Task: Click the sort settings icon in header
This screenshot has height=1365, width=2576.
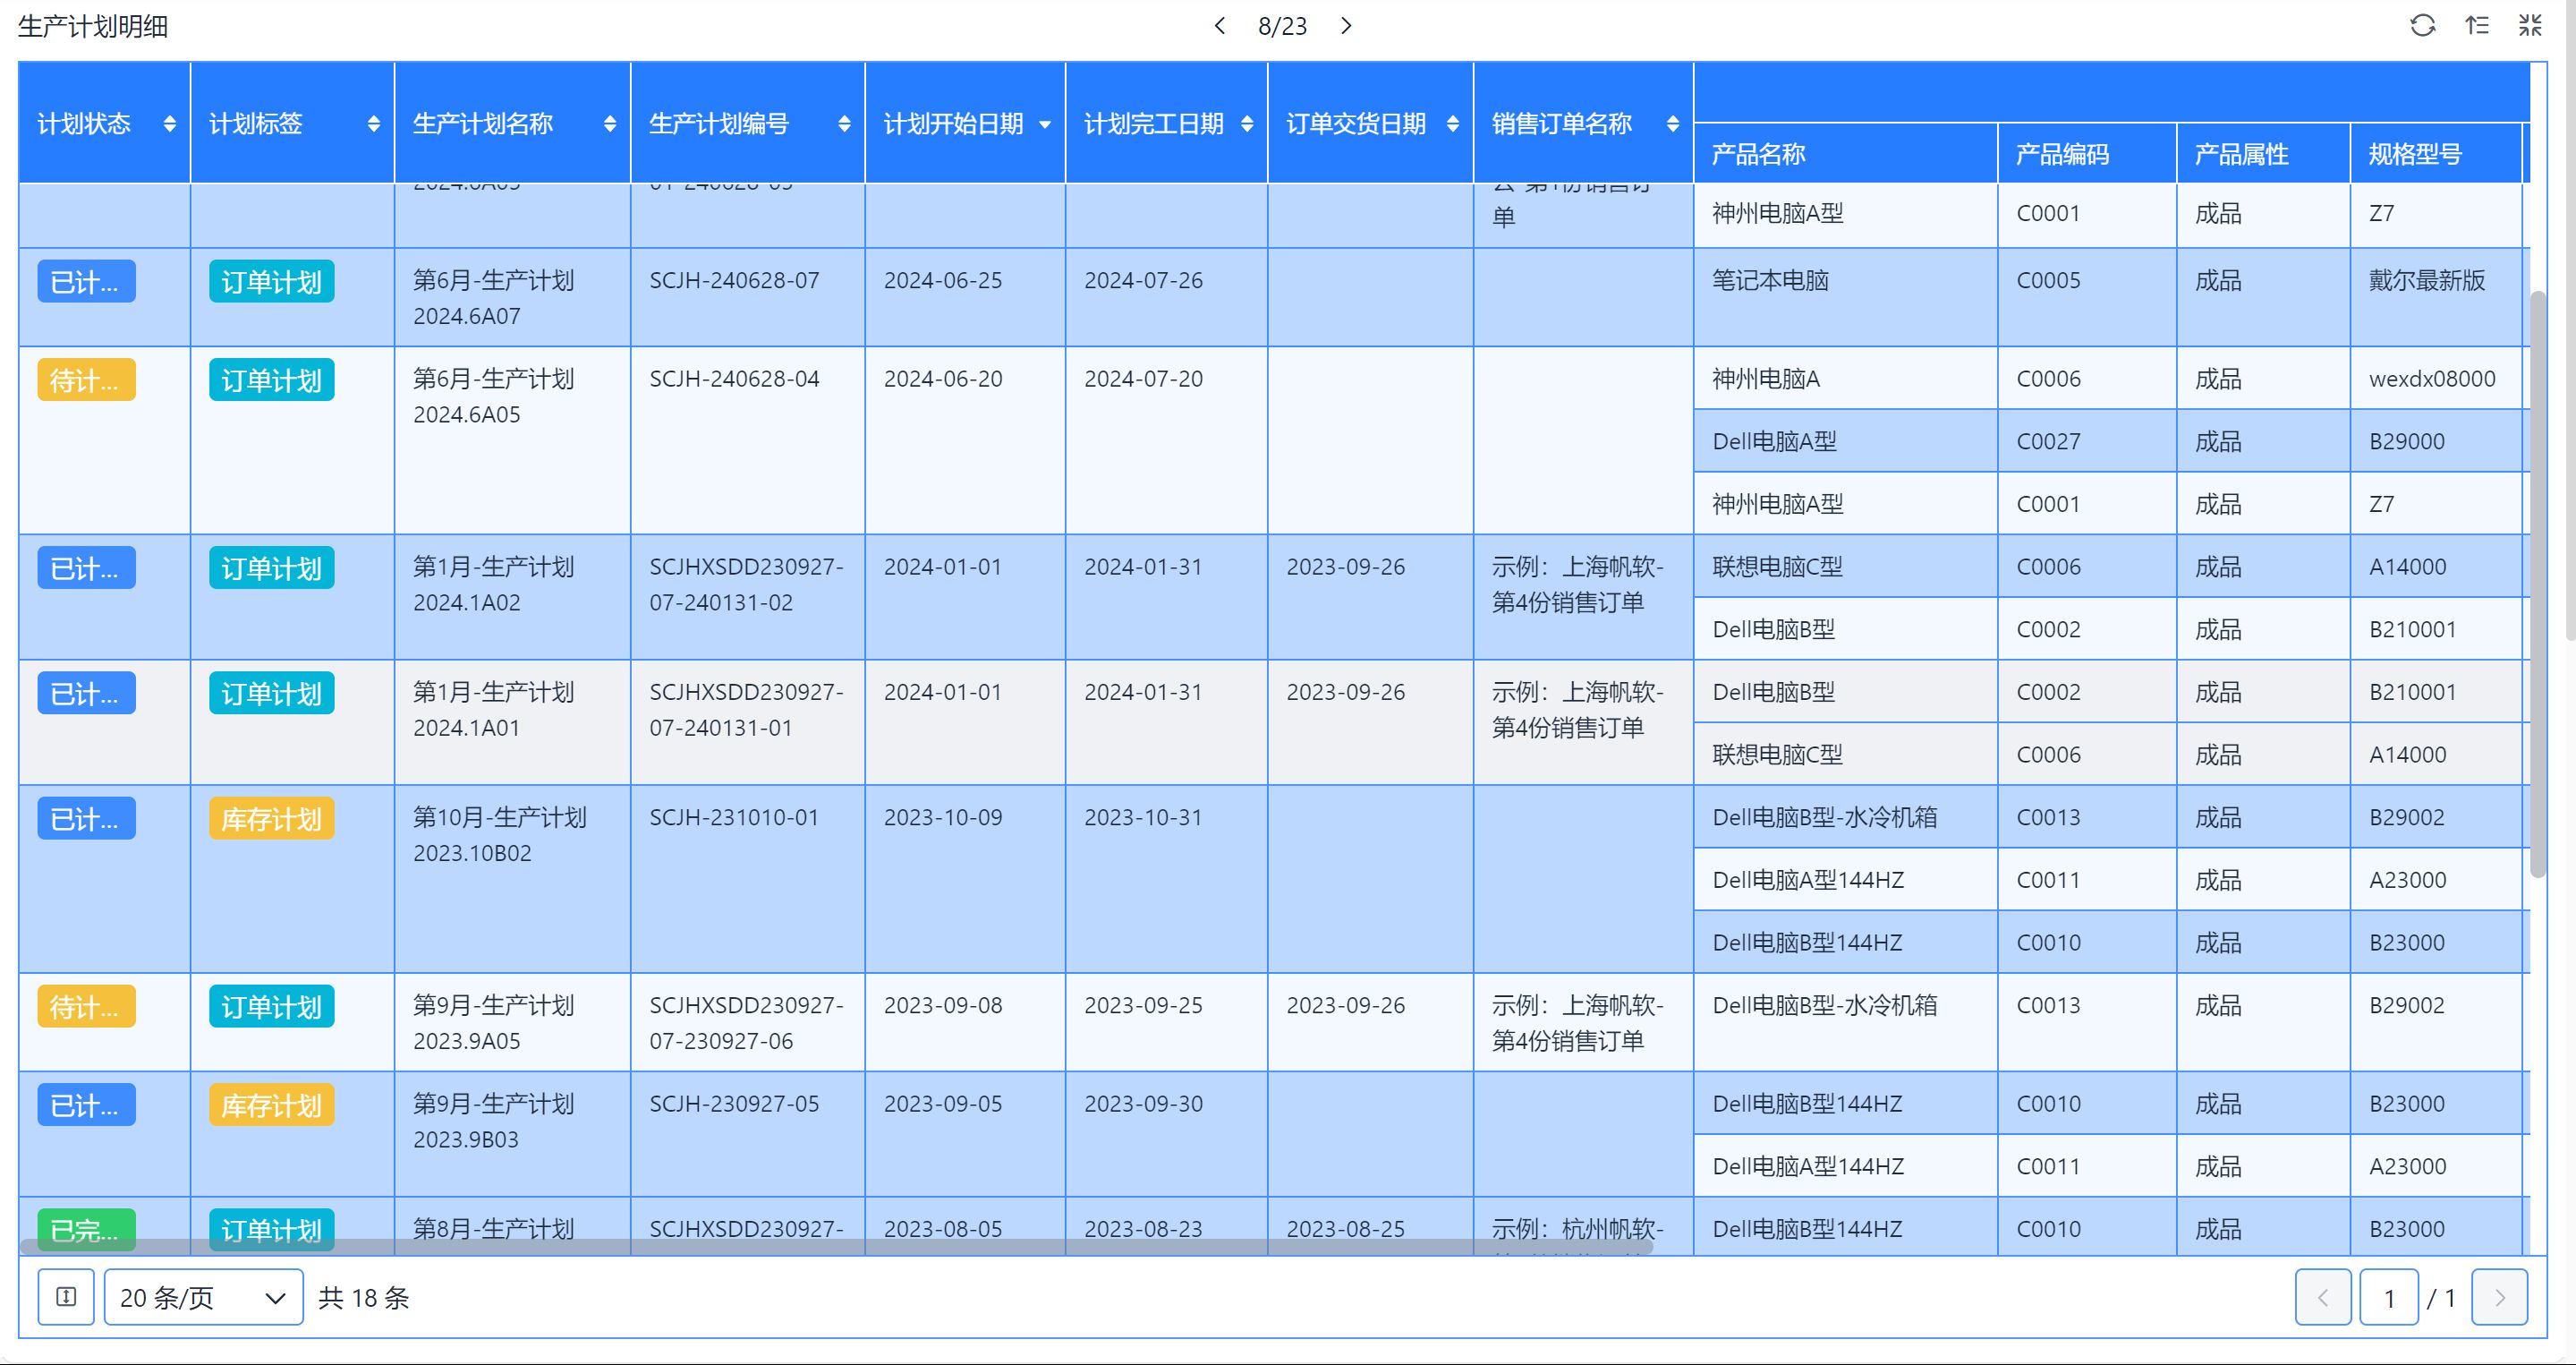Action: pos(2477,26)
